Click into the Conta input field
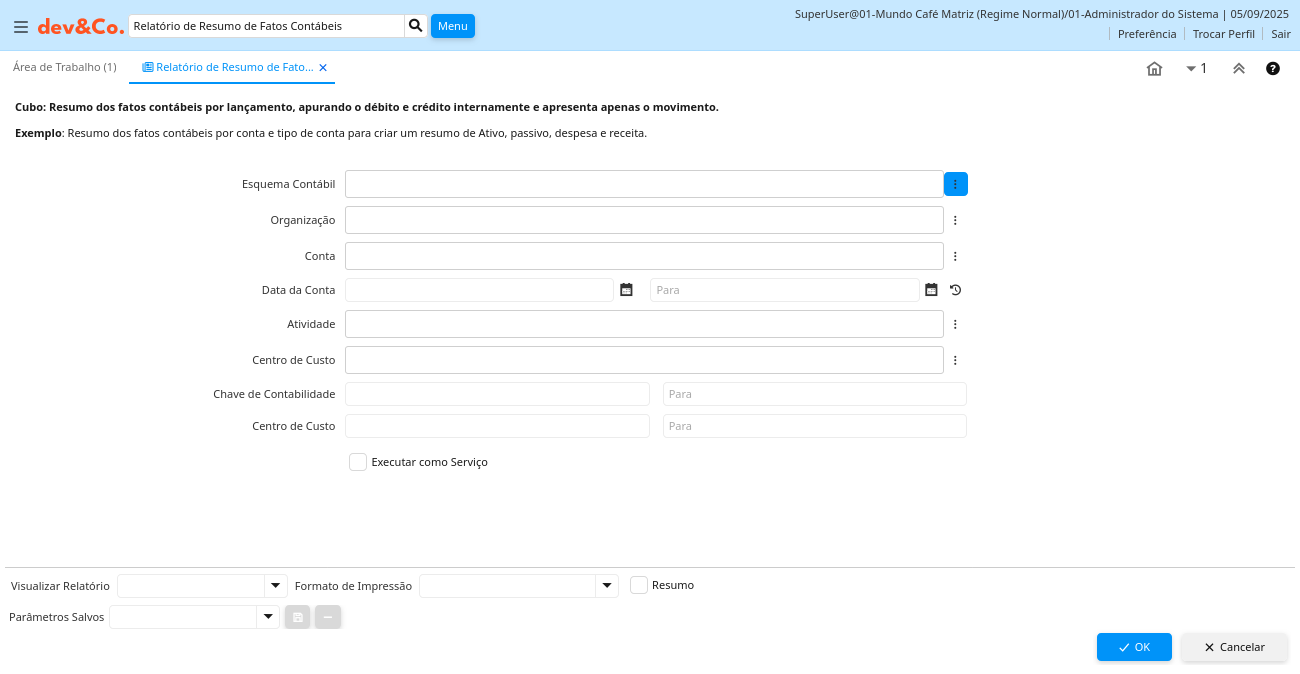The width and height of the screenshot is (1300, 674). (x=644, y=256)
